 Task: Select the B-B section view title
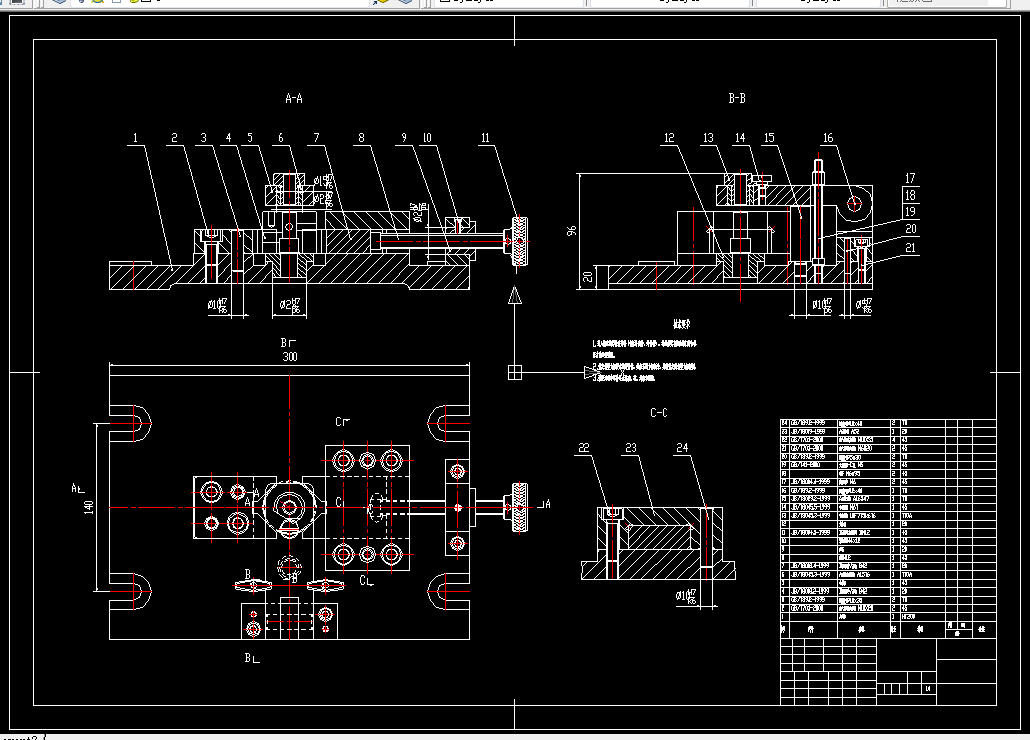(x=737, y=98)
